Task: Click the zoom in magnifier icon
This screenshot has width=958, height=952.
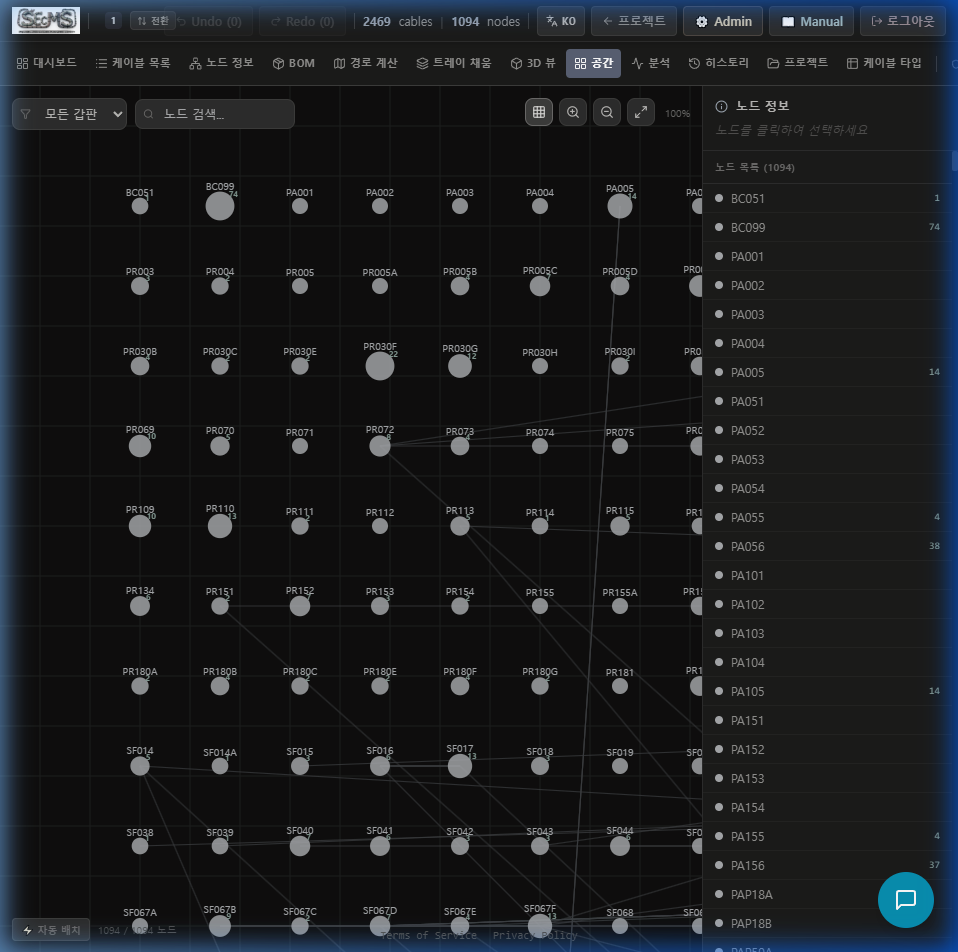Action: (572, 112)
